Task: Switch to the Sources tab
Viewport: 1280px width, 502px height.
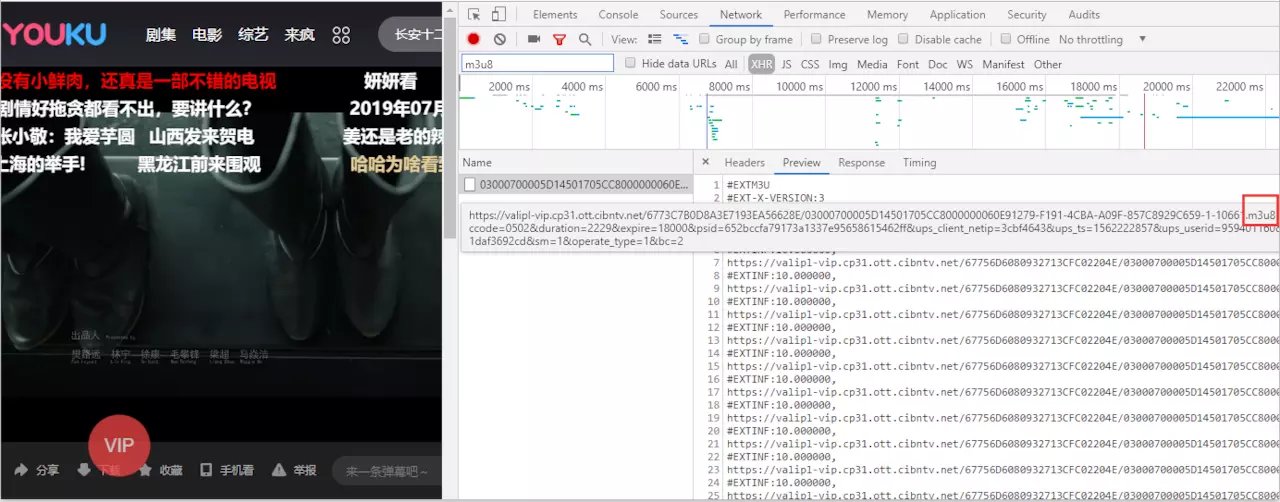Action: pos(679,15)
